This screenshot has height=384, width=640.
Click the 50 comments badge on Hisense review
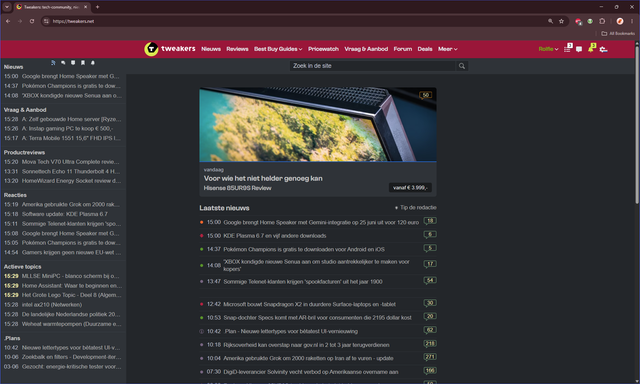[425, 95]
